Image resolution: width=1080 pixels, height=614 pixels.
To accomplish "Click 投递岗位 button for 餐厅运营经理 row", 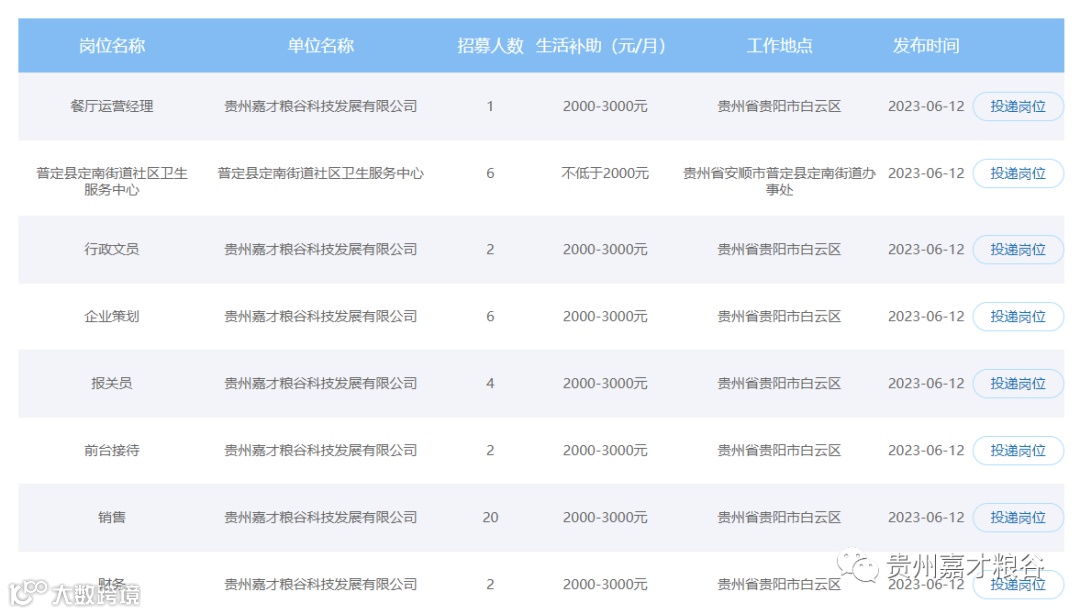I will point(1017,107).
